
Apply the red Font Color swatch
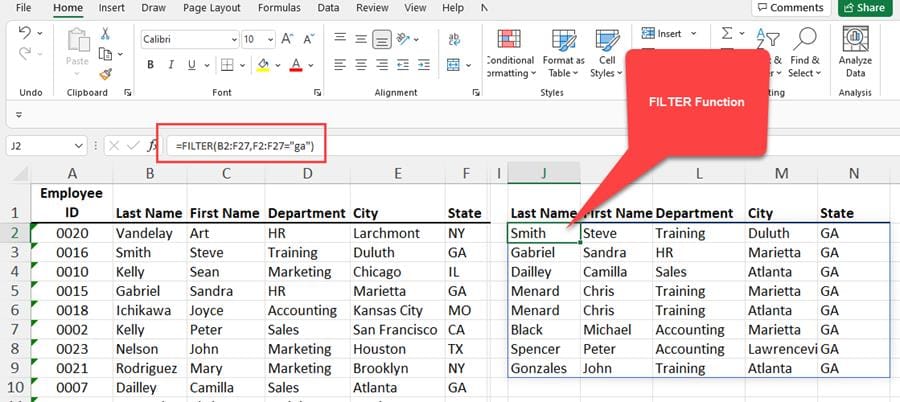[x=296, y=65]
